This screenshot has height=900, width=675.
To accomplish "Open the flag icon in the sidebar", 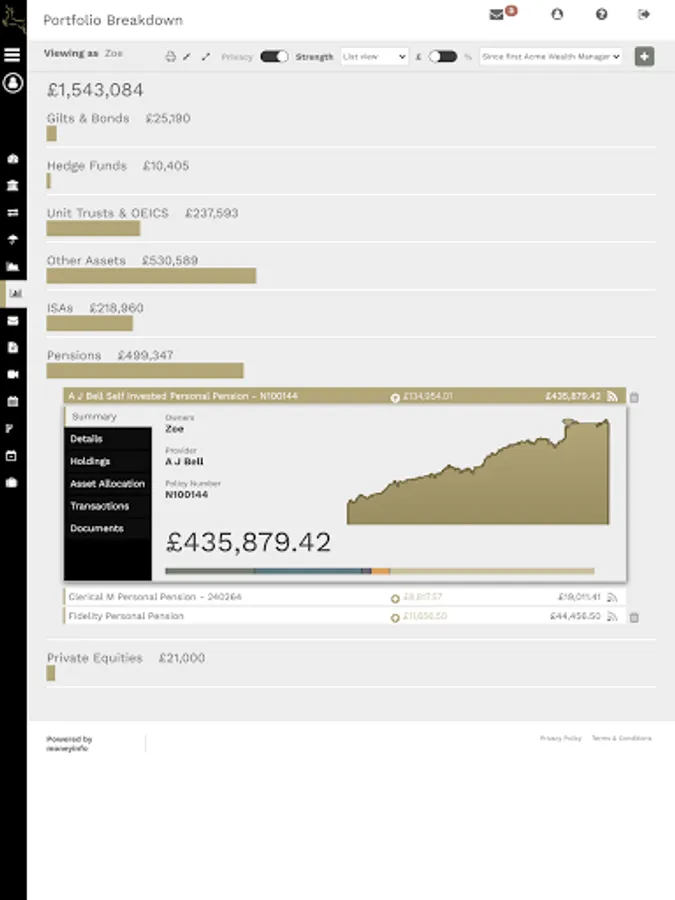I will point(10,428).
